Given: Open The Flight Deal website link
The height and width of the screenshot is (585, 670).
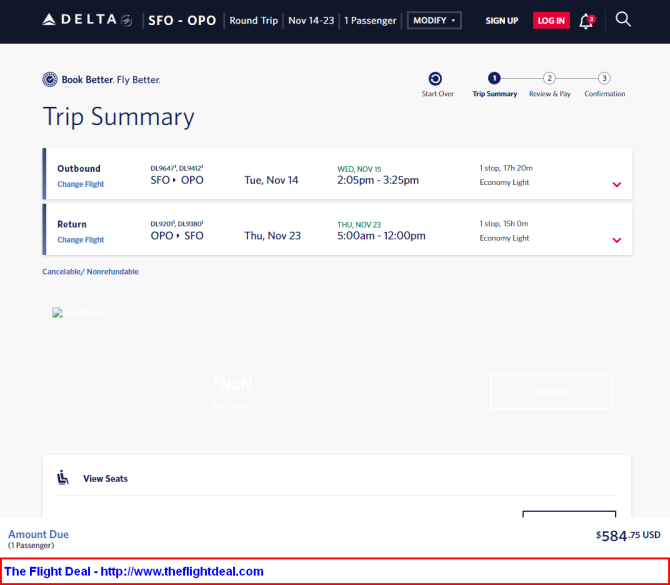Looking at the screenshot, I should [x=134, y=571].
